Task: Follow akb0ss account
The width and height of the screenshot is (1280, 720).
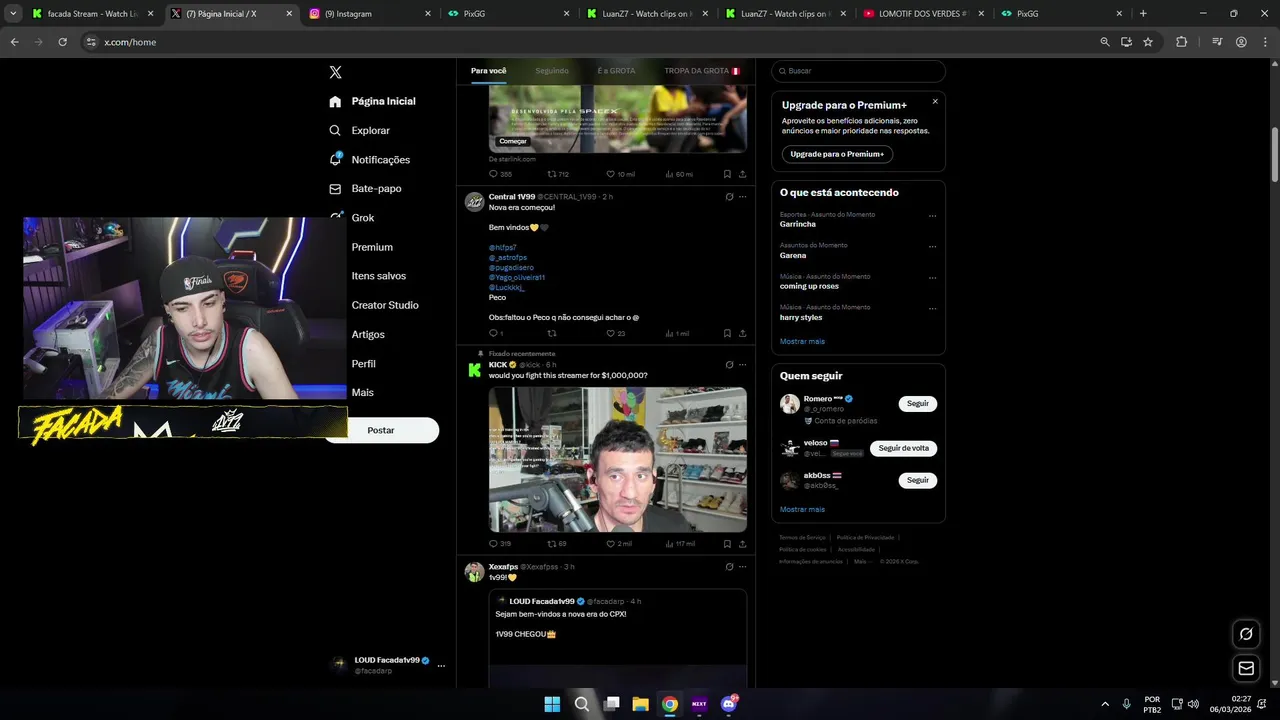Action: (918, 480)
